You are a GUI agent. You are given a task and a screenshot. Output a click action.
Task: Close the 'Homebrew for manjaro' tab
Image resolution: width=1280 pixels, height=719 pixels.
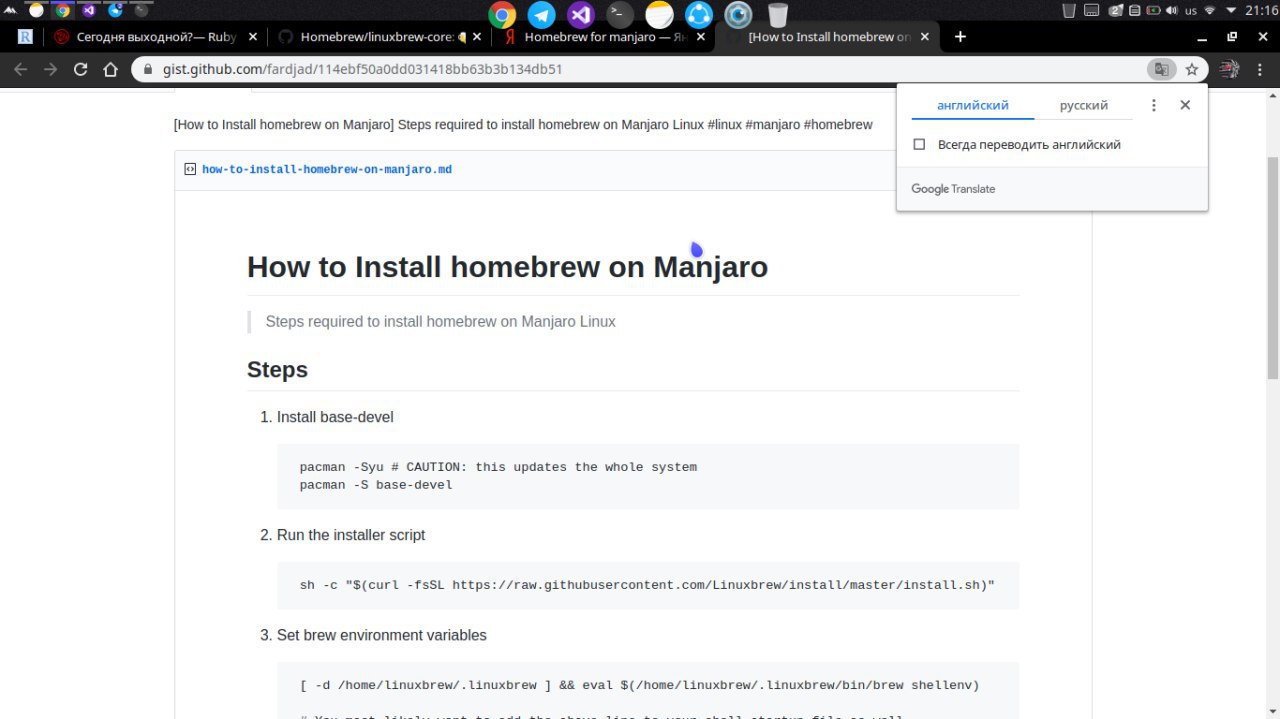click(700, 37)
